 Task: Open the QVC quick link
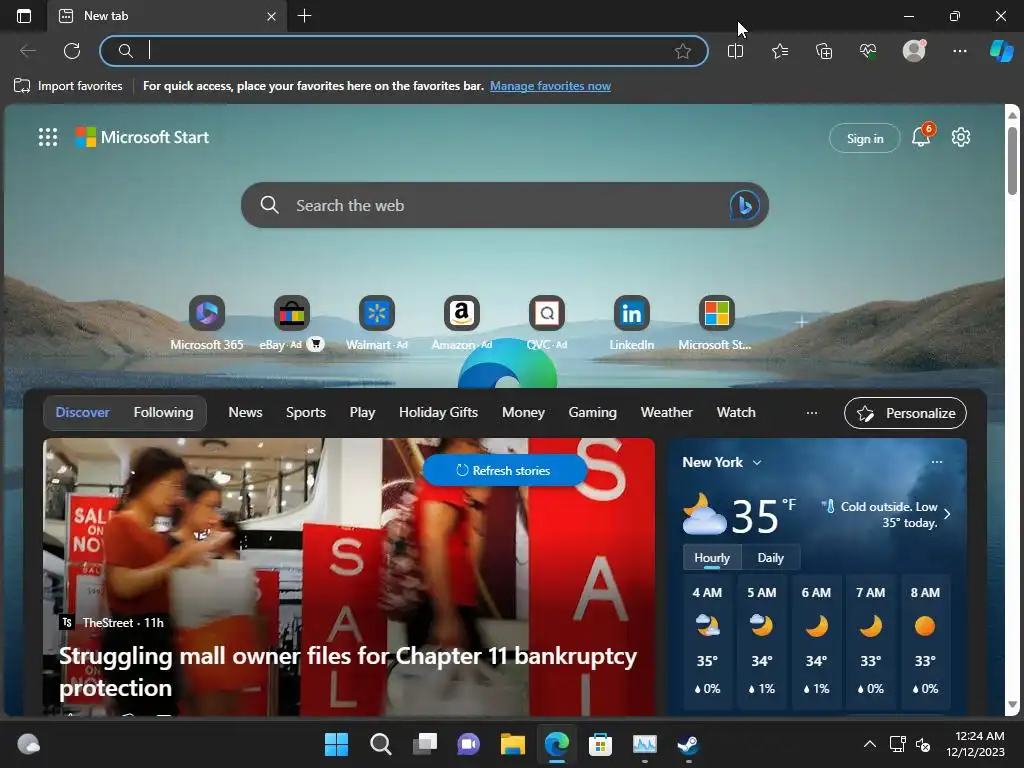pyautogui.click(x=547, y=313)
